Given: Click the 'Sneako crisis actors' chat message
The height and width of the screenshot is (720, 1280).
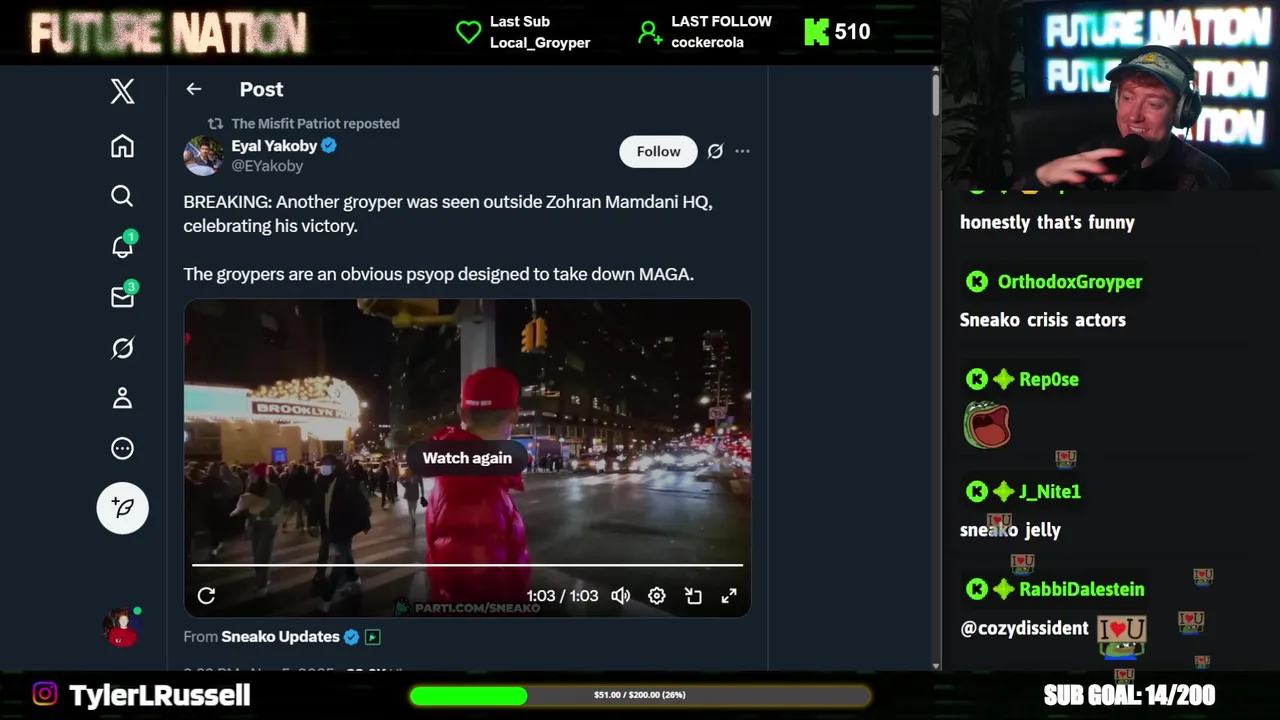Looking at the screenshot, I should click(1043, 320).
